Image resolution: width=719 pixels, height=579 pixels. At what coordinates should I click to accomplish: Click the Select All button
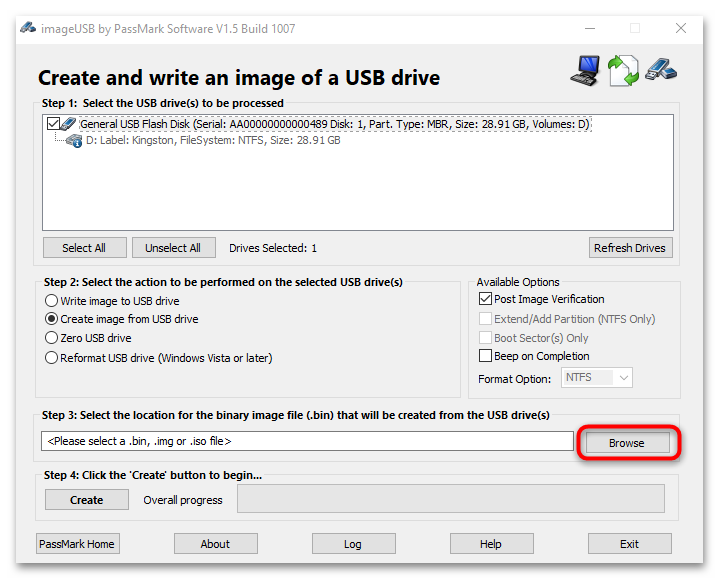(84, 248)
